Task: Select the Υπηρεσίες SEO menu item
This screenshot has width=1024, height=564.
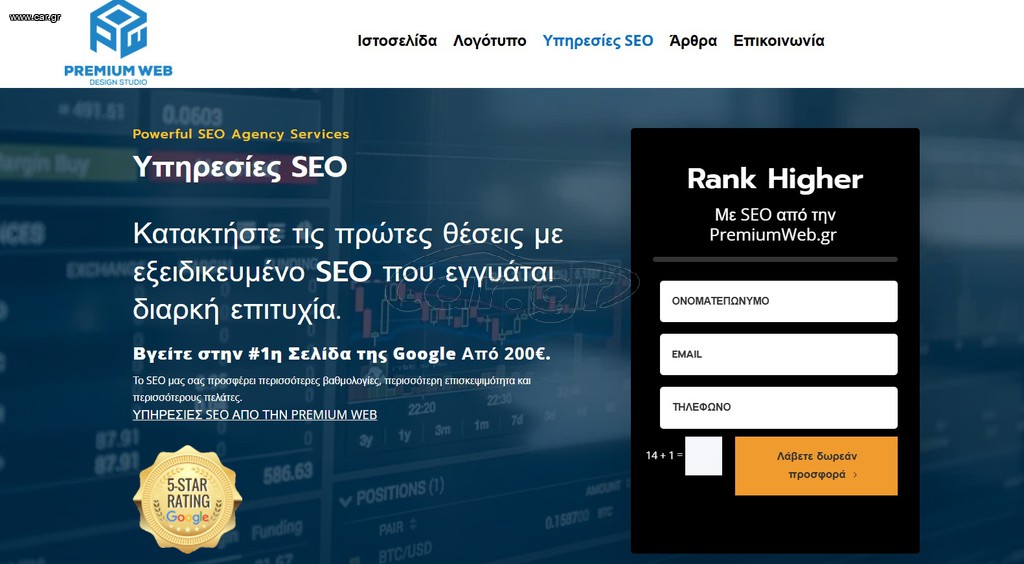Action: tap(598, 40)
